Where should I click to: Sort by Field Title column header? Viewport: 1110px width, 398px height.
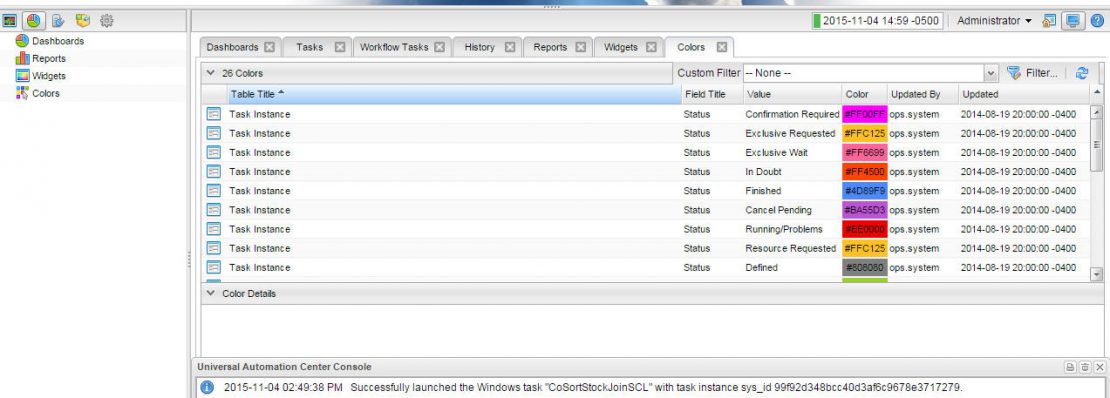[x=712, y=93]
